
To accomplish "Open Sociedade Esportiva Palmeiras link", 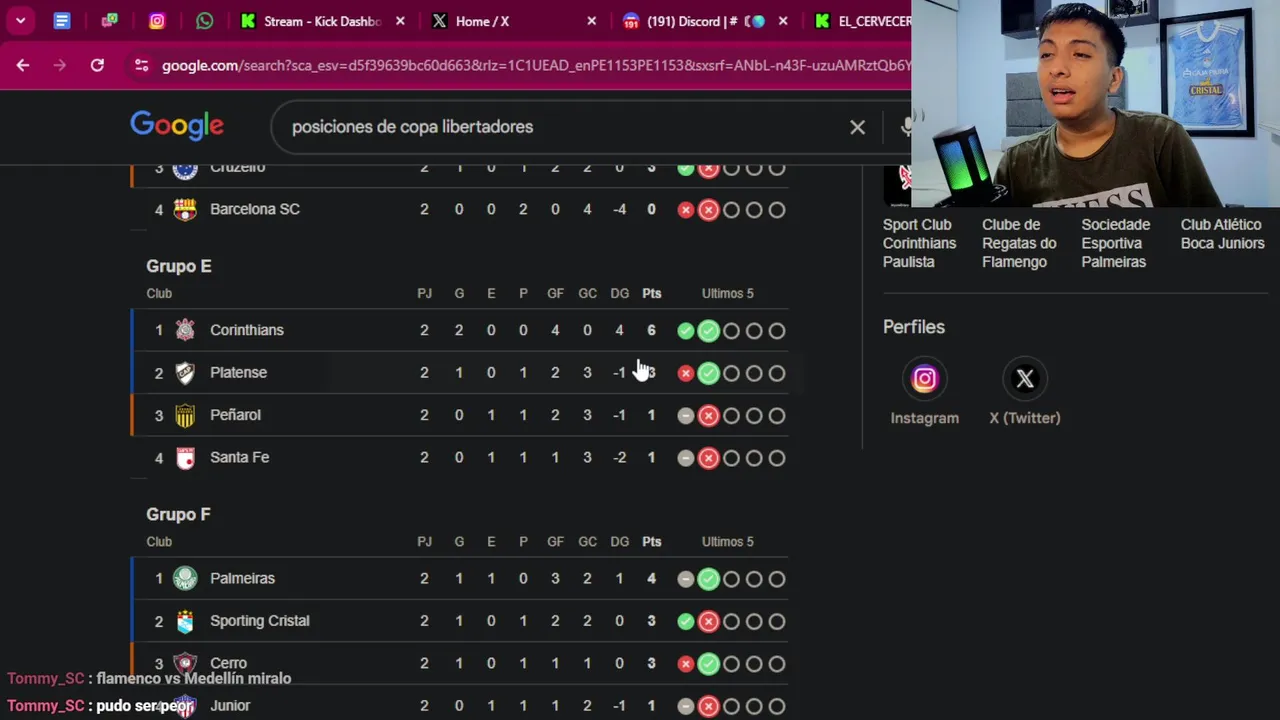I will tap(1115, 243).
